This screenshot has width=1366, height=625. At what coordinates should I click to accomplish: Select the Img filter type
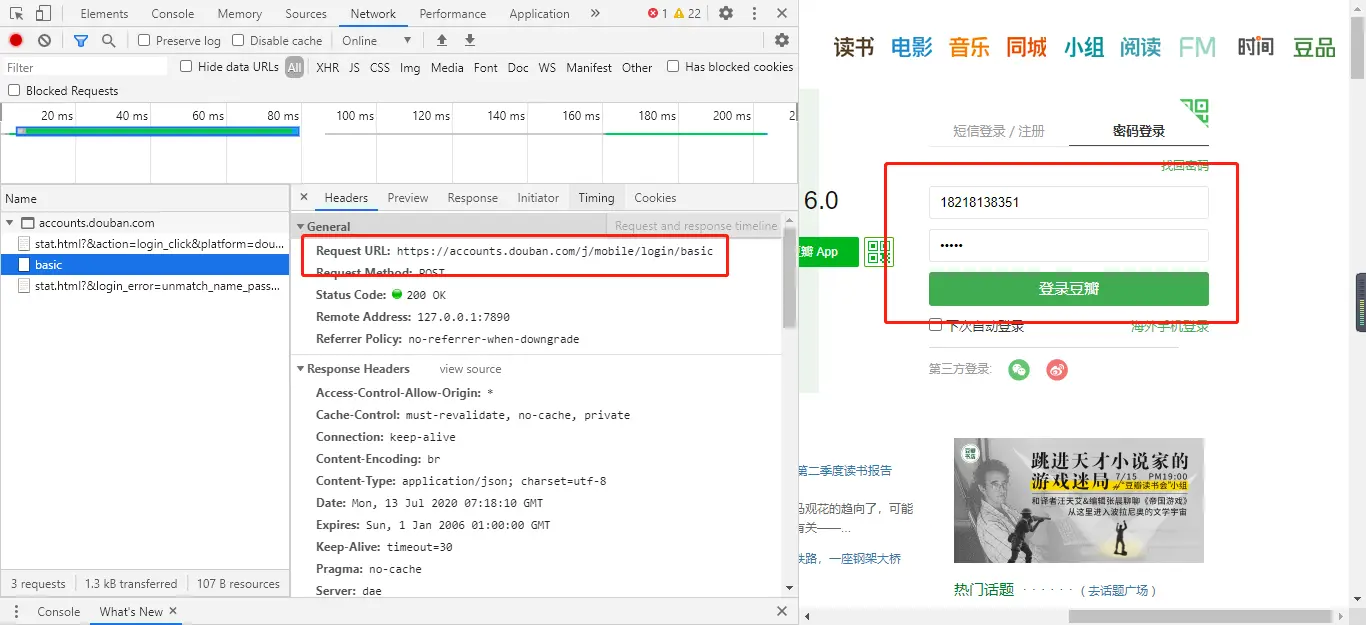pyautogui.click(x=410, y=67)
